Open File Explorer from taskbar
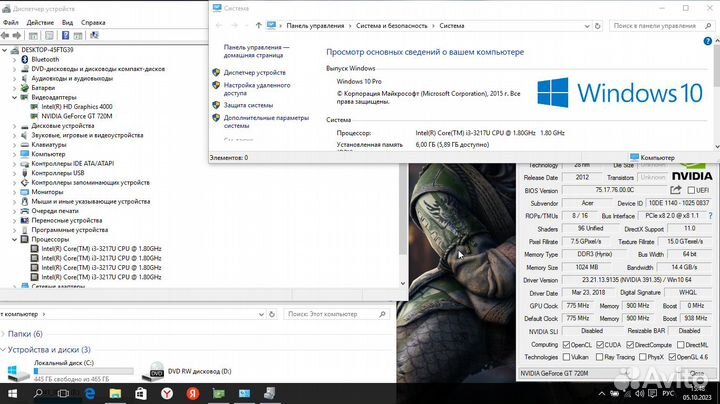Screen dimensions: 720x404 pos(115,393)
